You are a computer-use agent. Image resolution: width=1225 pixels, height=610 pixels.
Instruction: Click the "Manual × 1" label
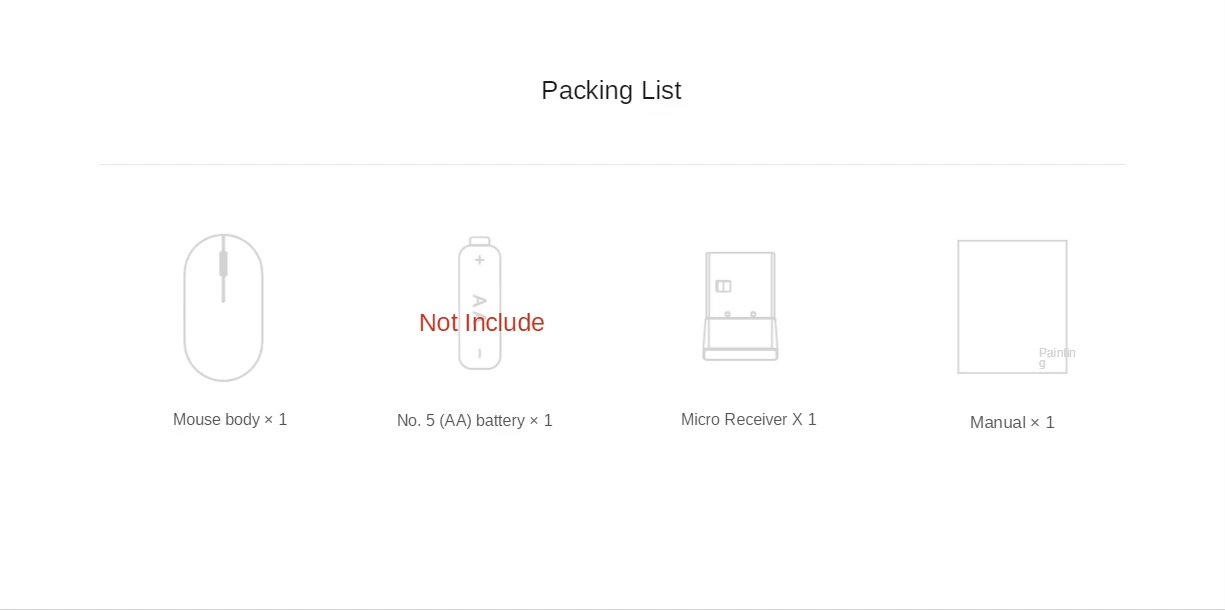(1012, 423)
